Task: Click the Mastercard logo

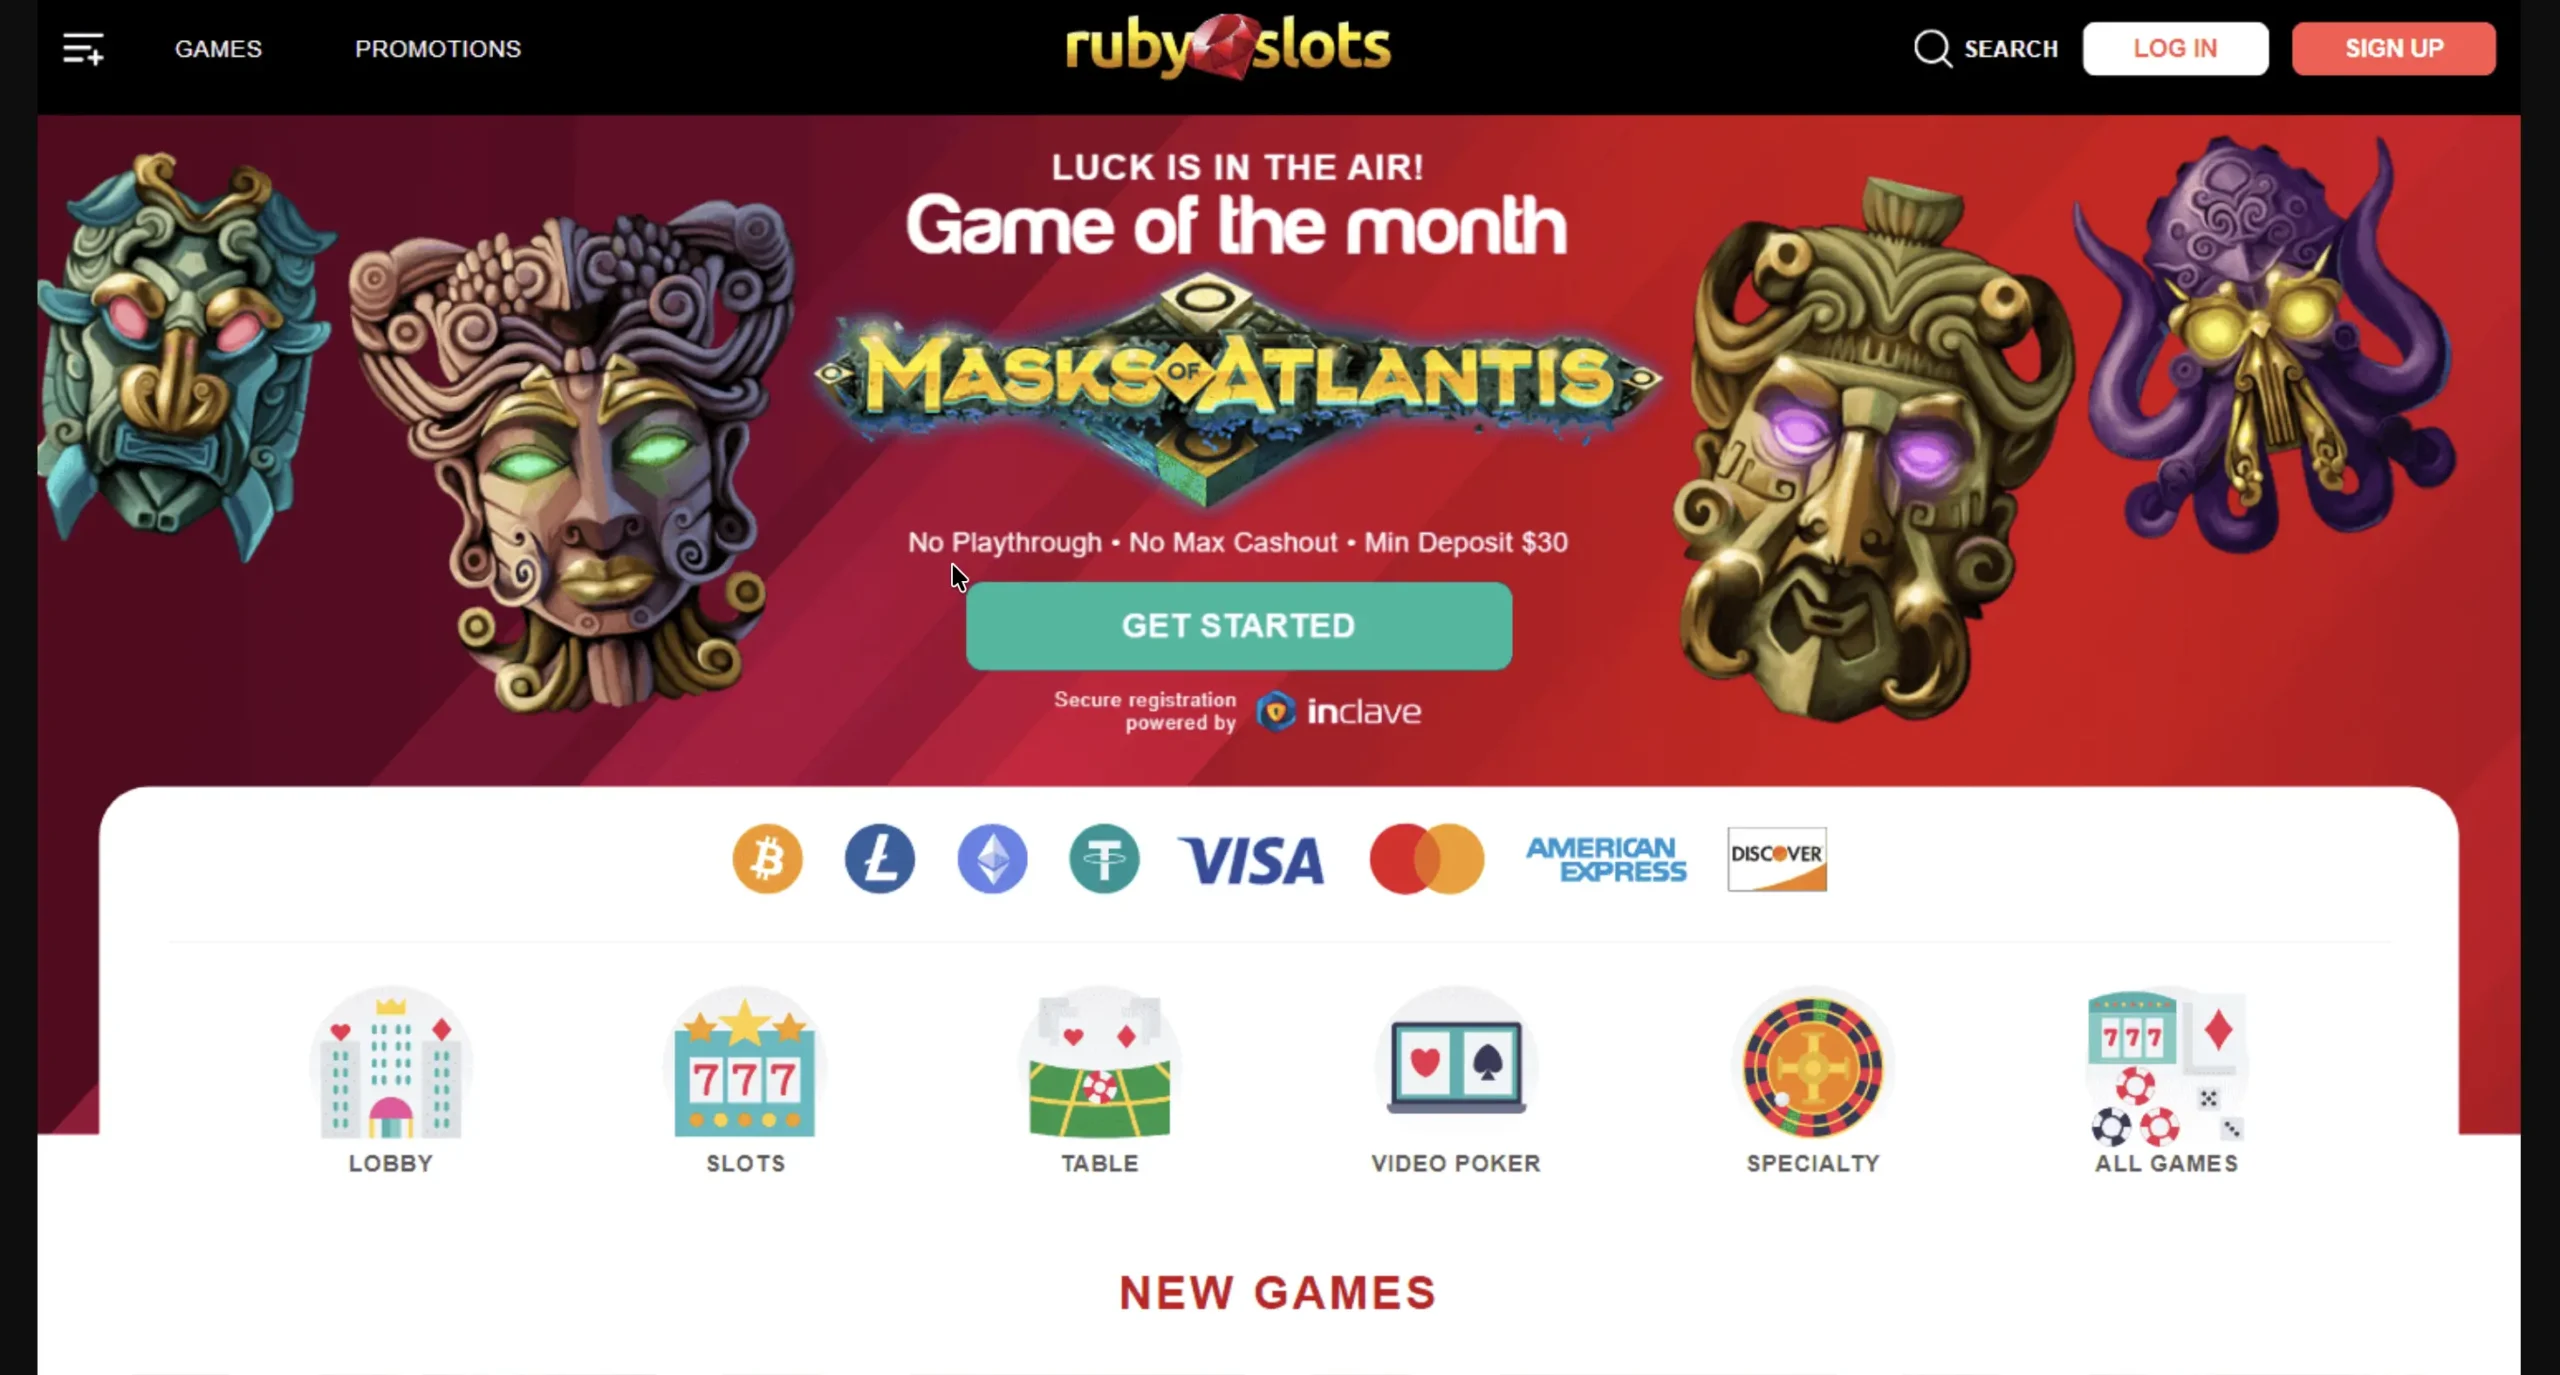Action: (1427, 858)
